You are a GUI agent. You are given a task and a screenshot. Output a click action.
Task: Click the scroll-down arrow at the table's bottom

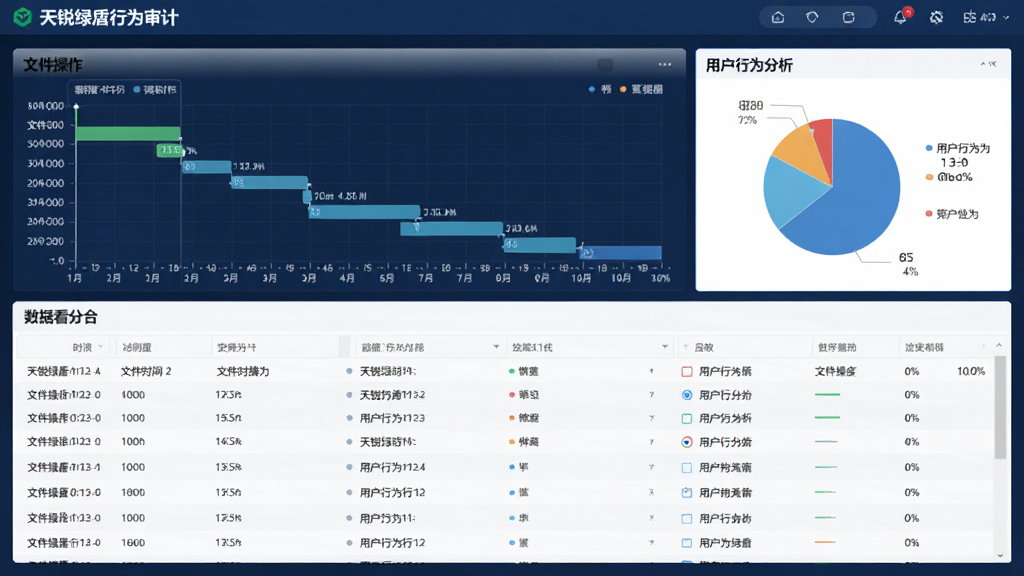pos(1000,555)
